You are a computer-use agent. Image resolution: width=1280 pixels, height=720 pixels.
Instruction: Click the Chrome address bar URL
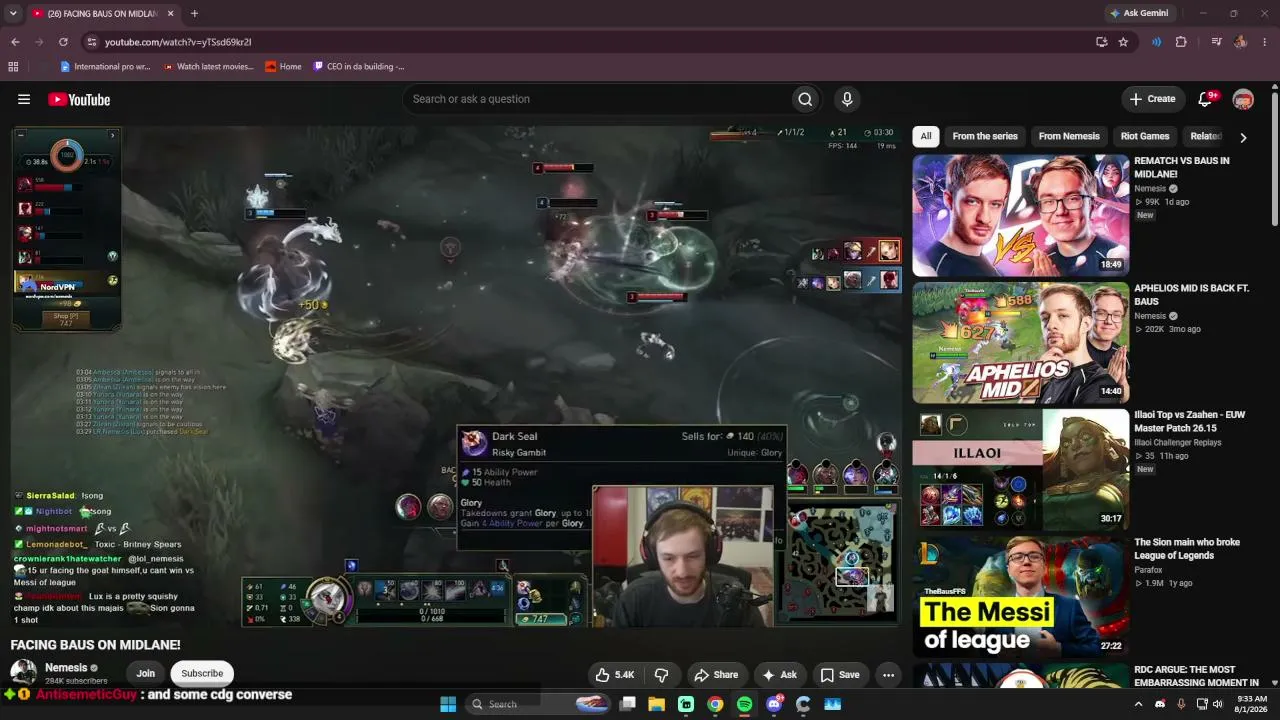178,42
